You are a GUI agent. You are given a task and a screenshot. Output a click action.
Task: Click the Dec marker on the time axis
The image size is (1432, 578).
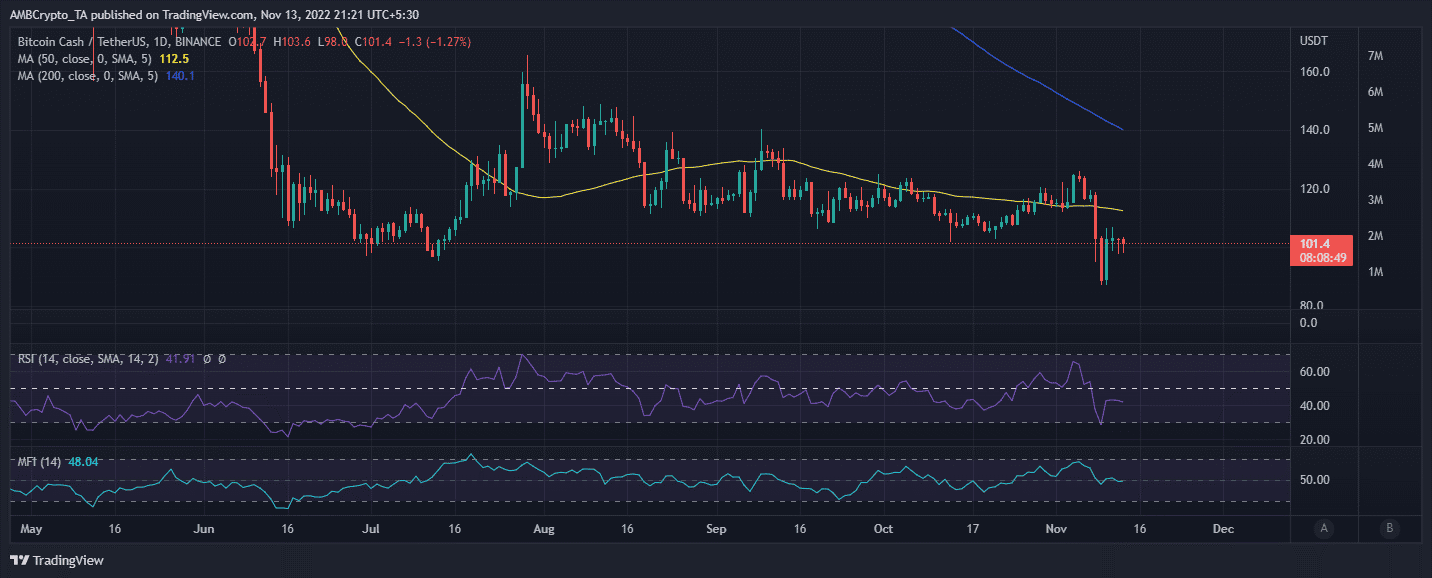[x=1221, y=528]
